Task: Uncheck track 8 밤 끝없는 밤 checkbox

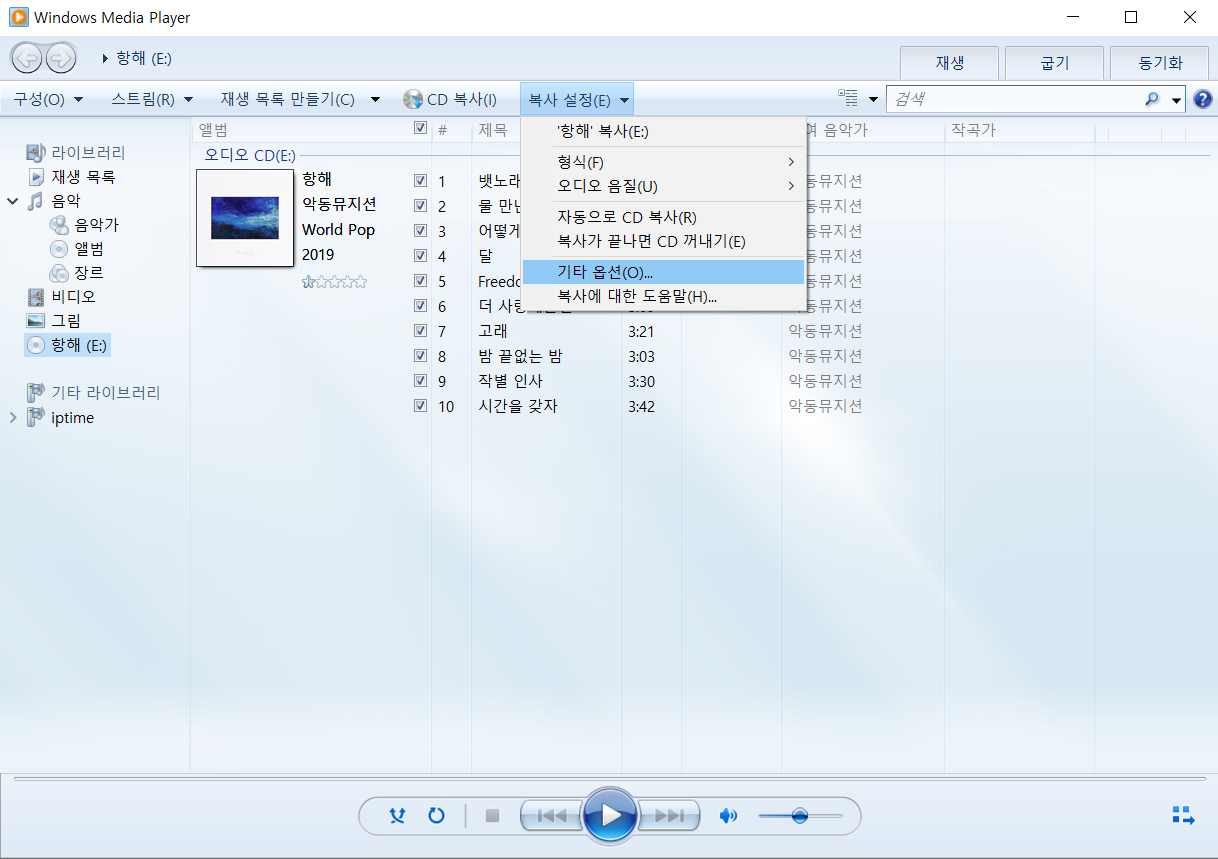Action: (421, 356)
